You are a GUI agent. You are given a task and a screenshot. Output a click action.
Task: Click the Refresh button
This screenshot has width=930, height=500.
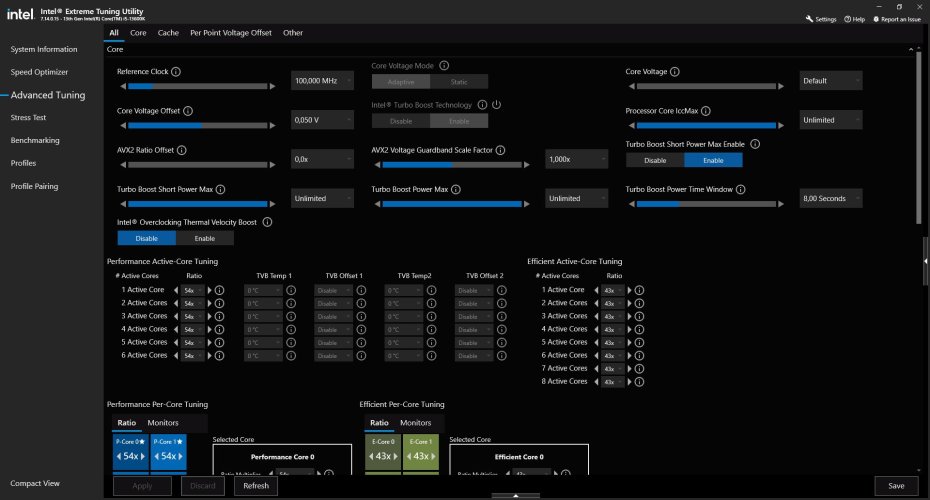(x=255, y=486)
